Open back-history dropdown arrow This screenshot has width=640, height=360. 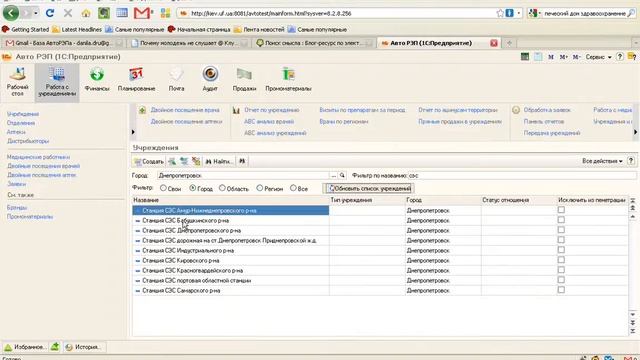36,13
